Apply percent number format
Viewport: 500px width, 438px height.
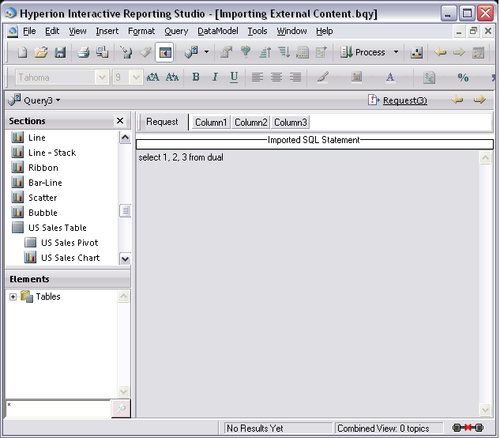[463, 77]
